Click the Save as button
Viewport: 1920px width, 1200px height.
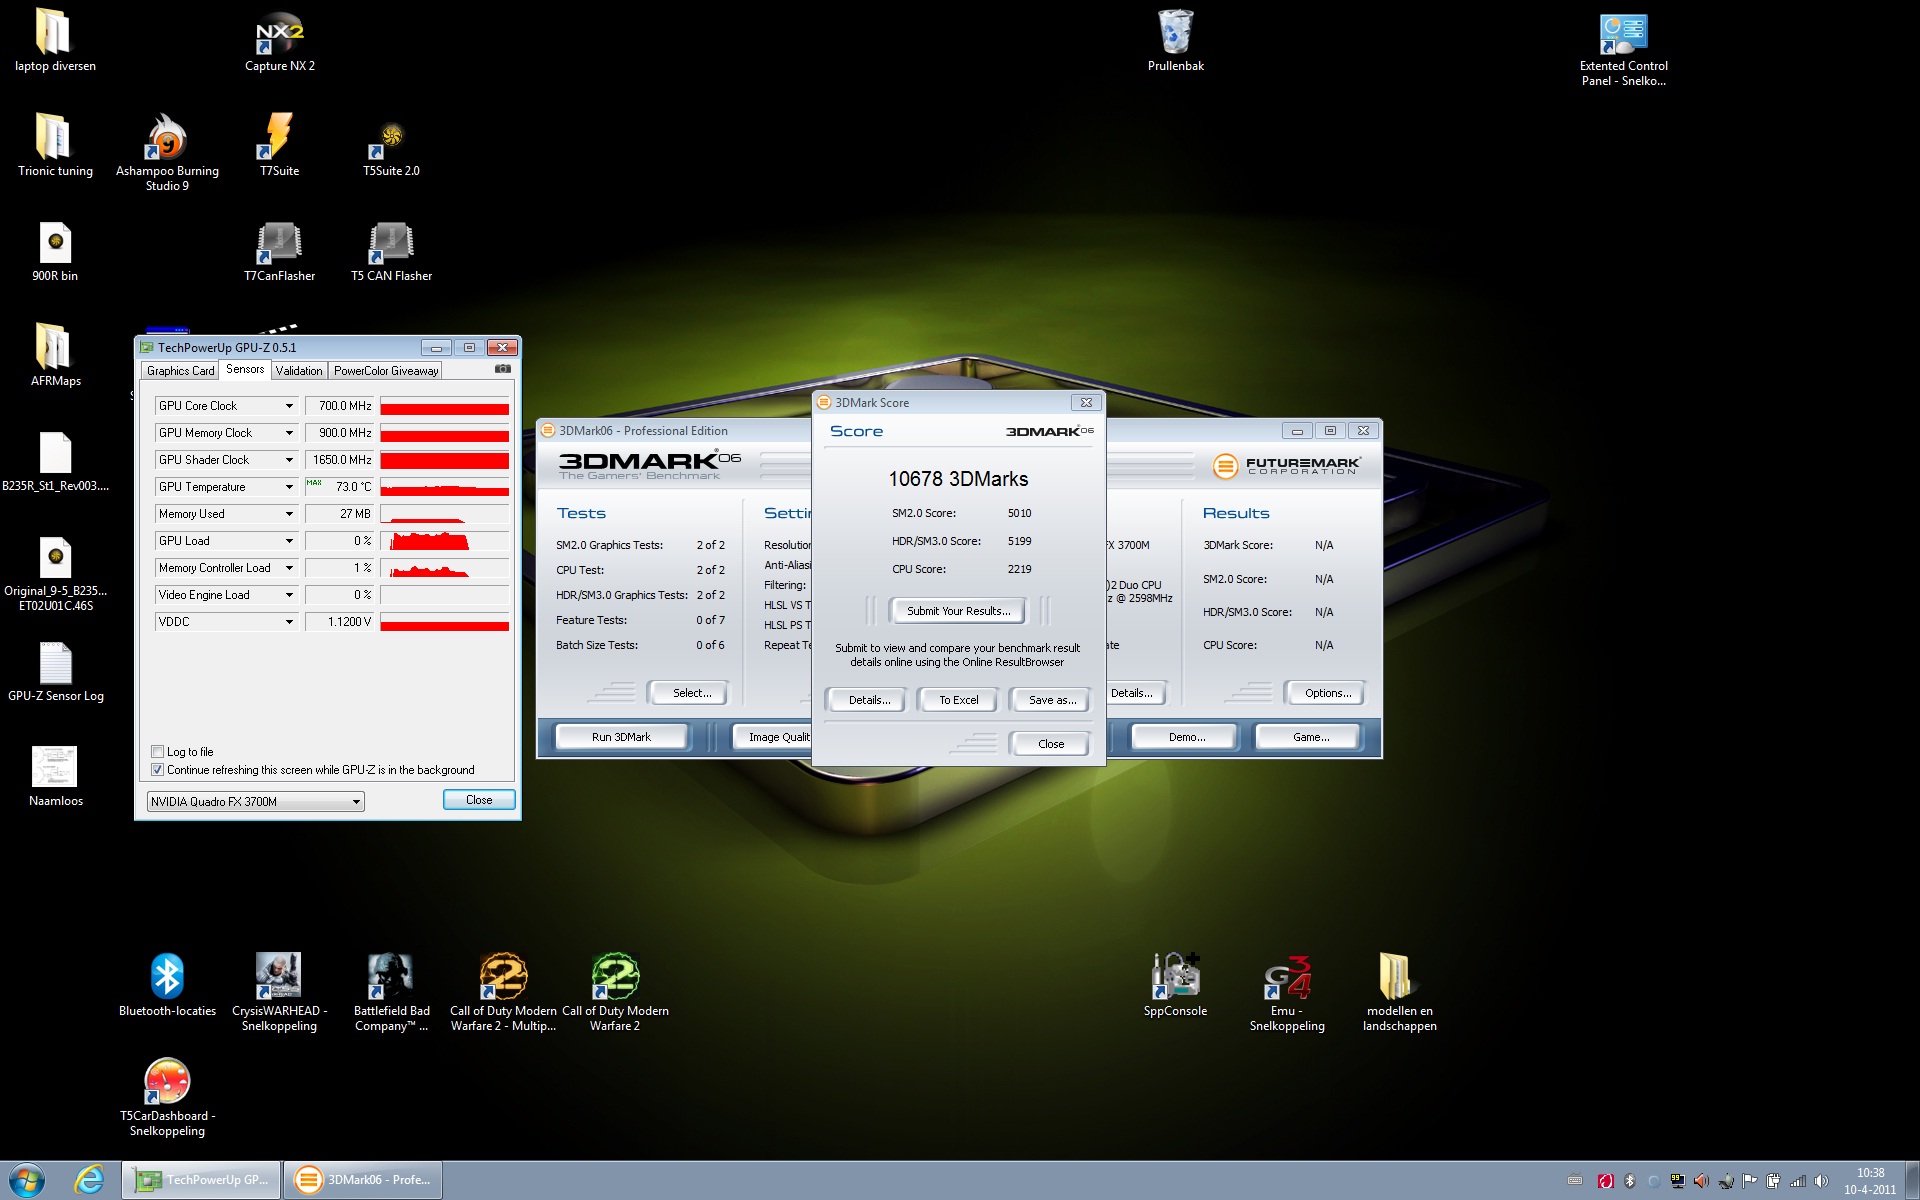coord(1052,700)
